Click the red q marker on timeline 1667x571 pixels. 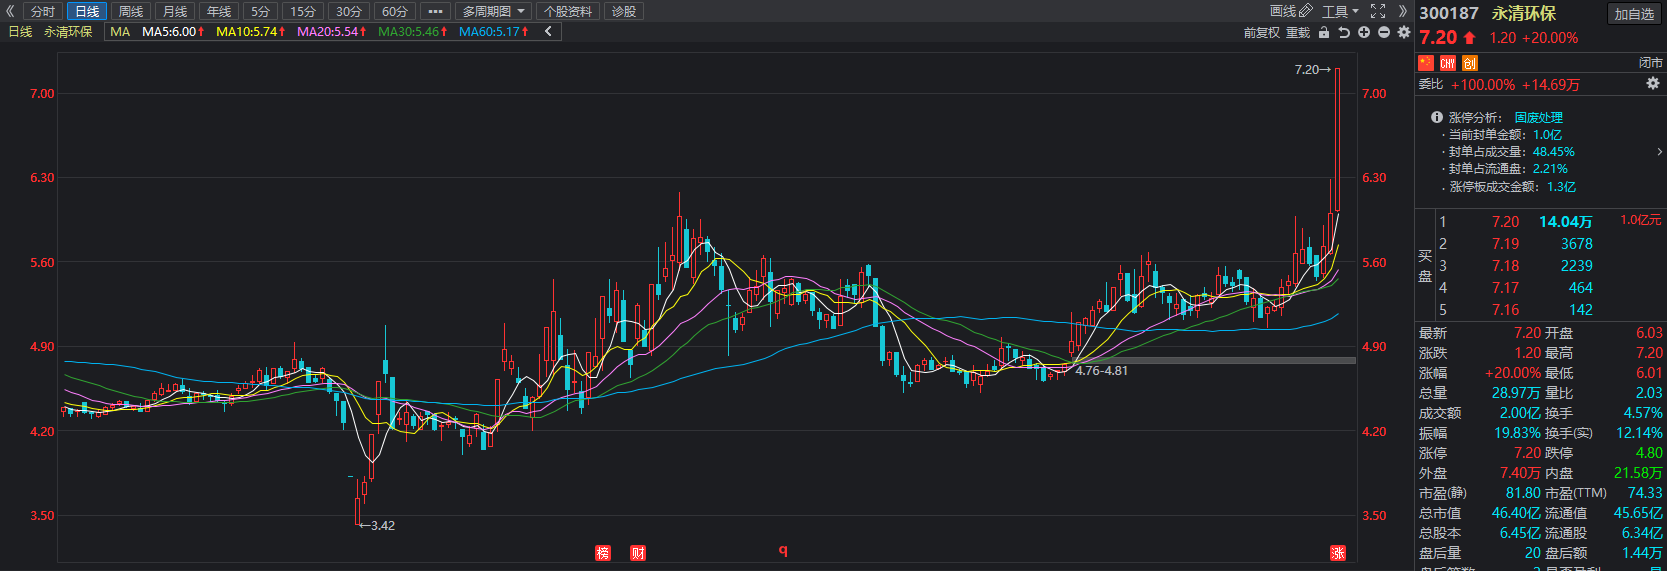click(783, 550)
